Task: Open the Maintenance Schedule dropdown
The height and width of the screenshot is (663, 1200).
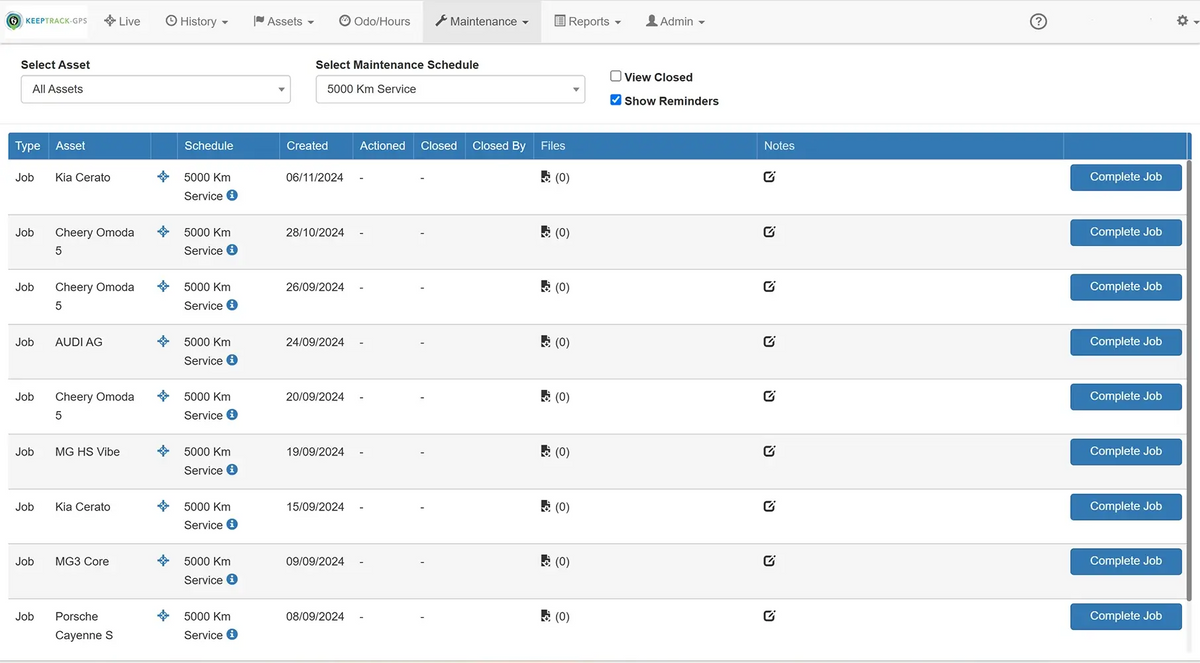Action: pyautogui.click(x=450, y=89)
